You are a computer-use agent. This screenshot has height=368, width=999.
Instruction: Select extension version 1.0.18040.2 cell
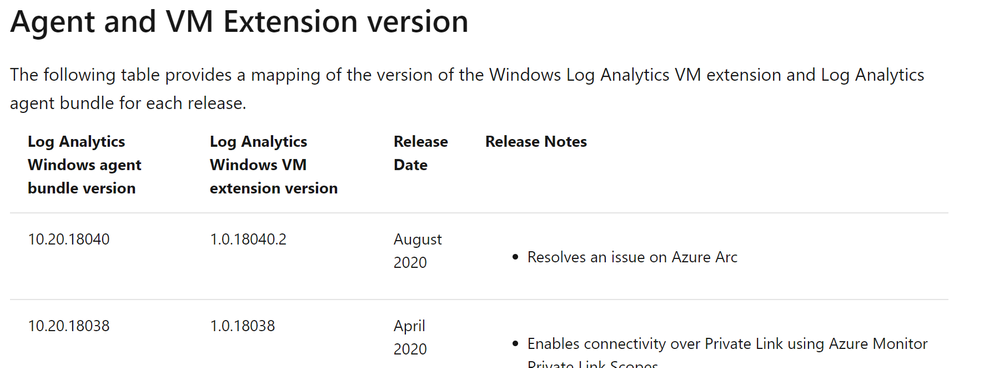coord(248,239)
